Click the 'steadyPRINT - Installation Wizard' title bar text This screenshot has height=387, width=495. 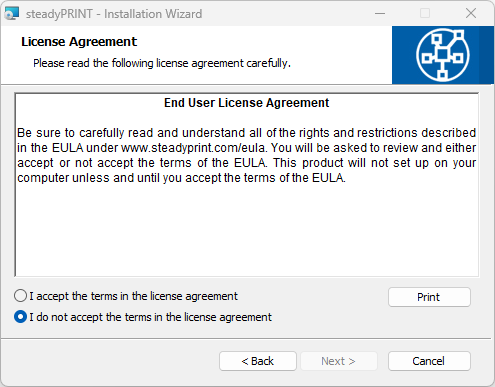tap(114, 14)
